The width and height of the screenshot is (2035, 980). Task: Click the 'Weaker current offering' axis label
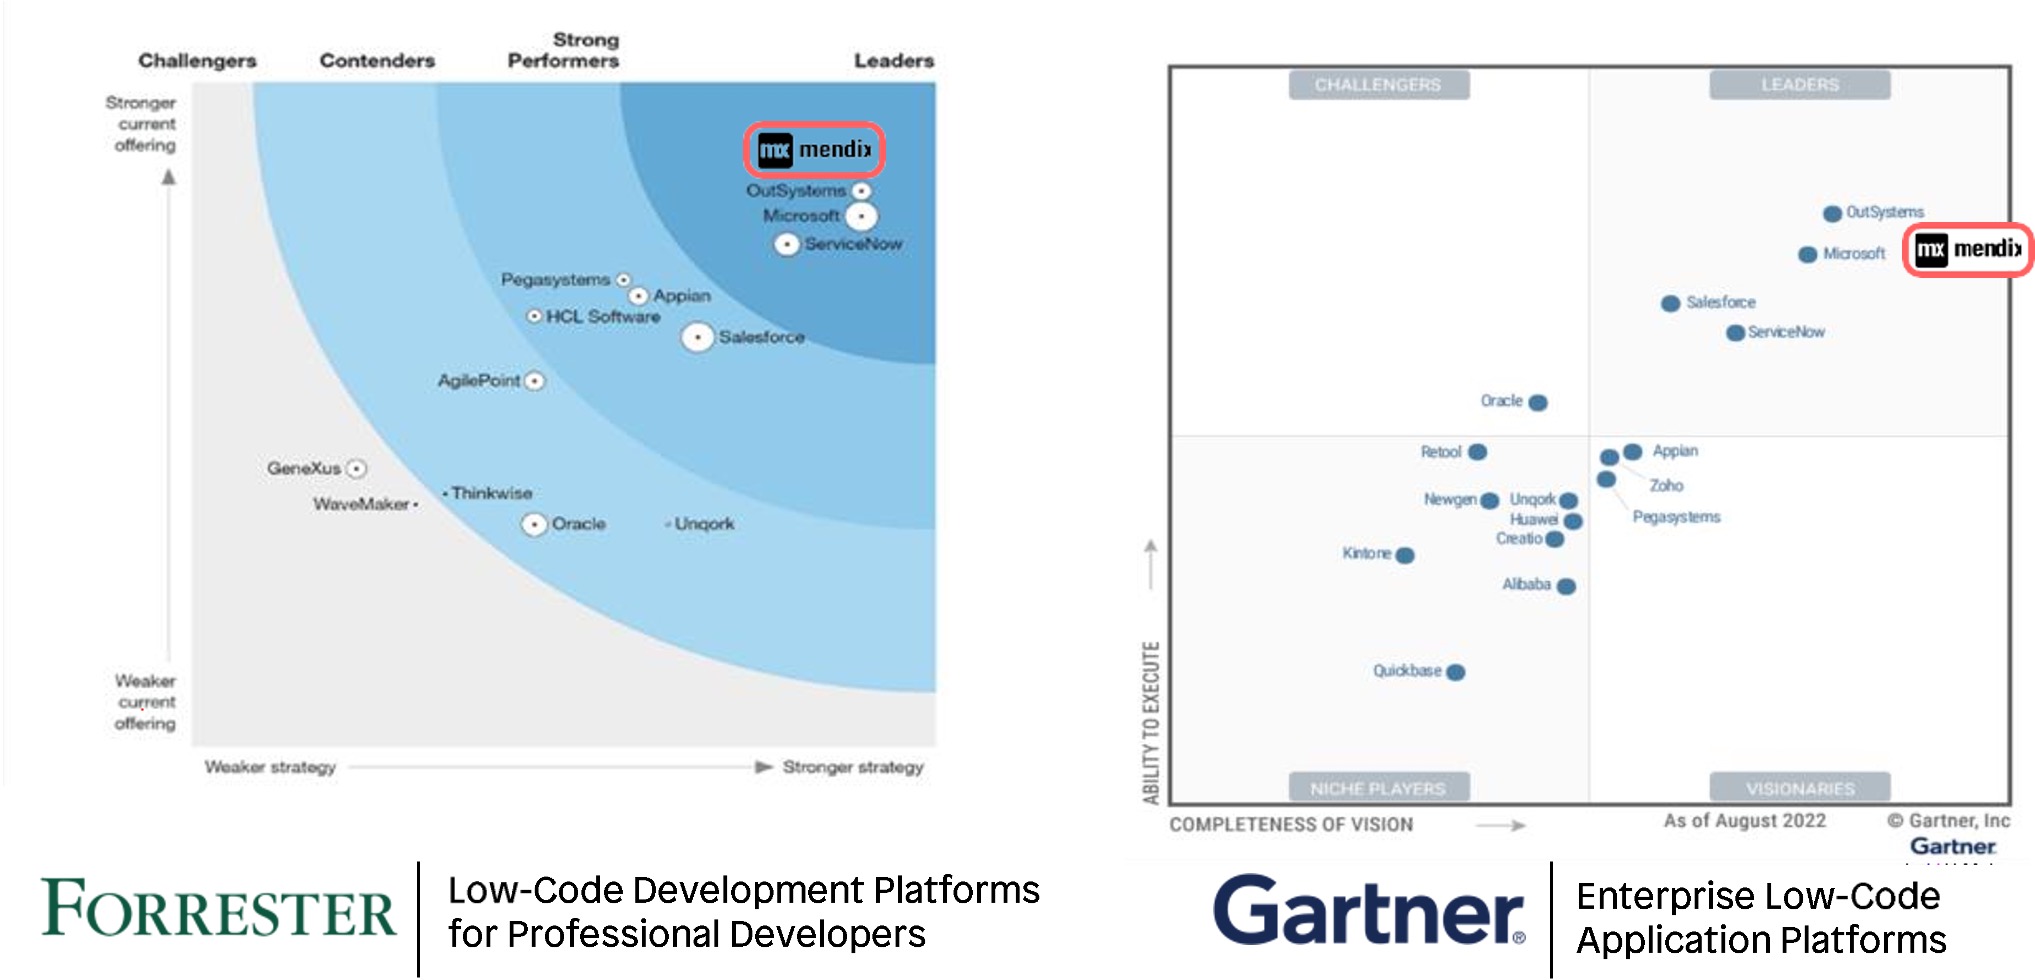(x=145, y=702)
